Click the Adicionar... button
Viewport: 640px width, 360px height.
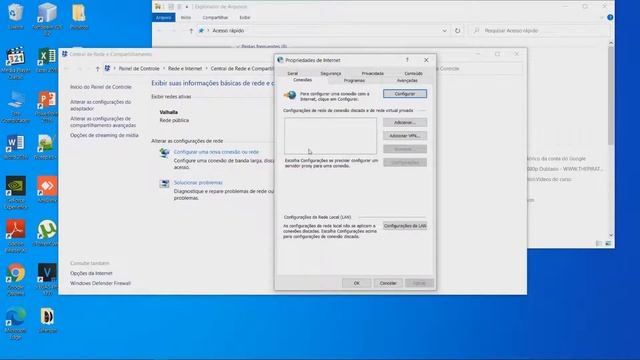[x=405, y=122]
